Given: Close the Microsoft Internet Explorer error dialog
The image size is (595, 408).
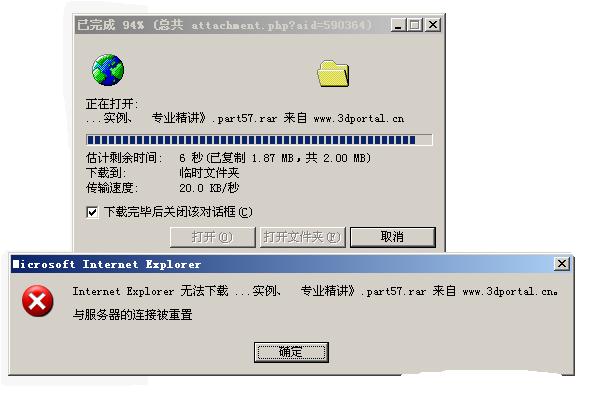Looking at the screenshot, I should click(x=562, y=263).
